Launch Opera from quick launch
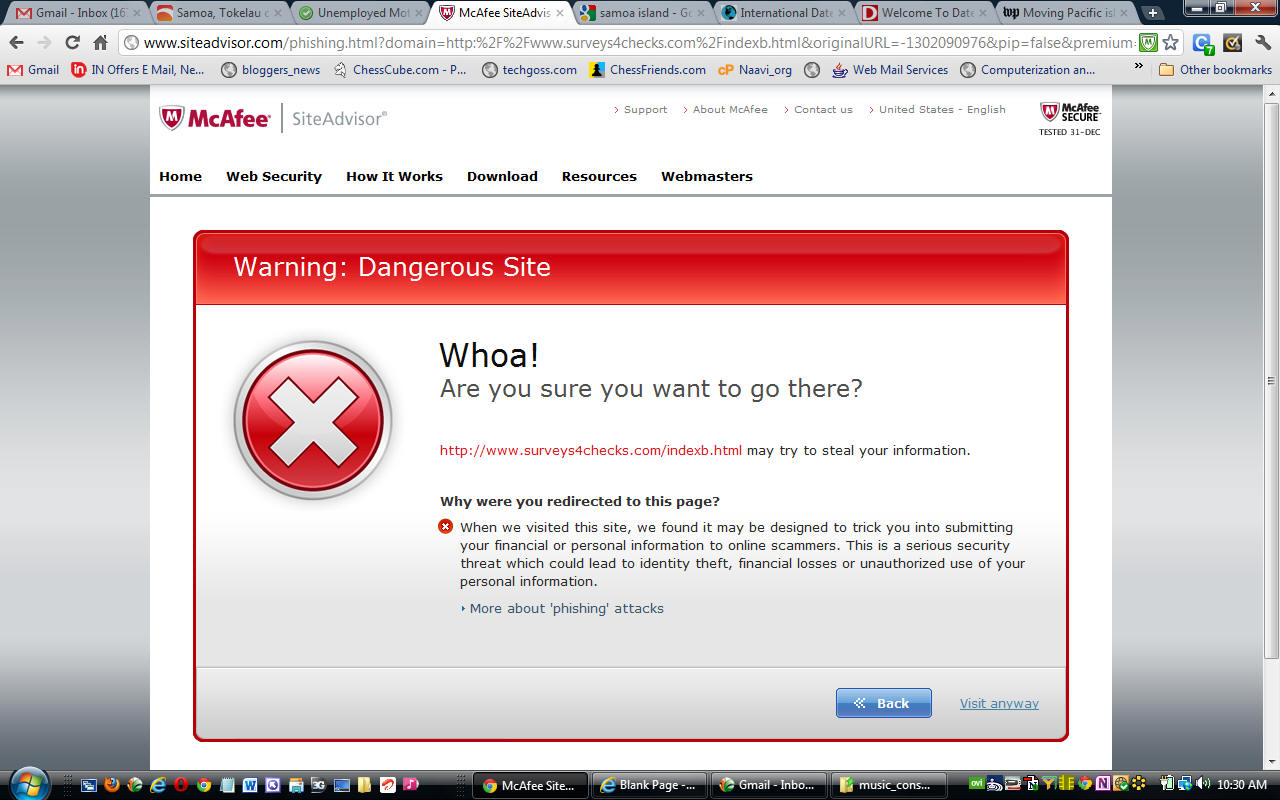Screen dimensions: 1280x800 click(181, 785)
